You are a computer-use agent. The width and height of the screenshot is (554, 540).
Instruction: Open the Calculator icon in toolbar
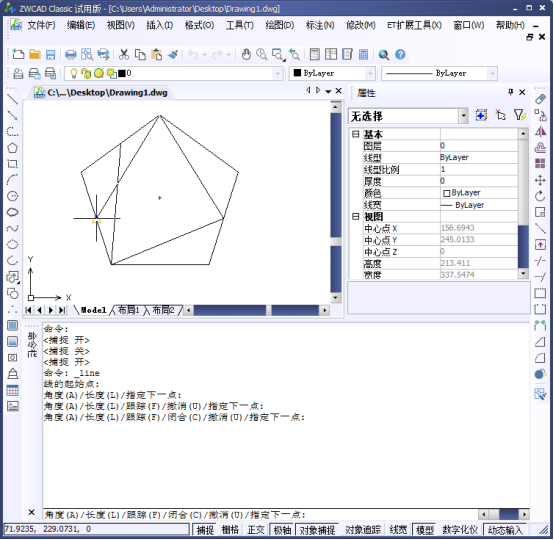(x=363, y=54)
